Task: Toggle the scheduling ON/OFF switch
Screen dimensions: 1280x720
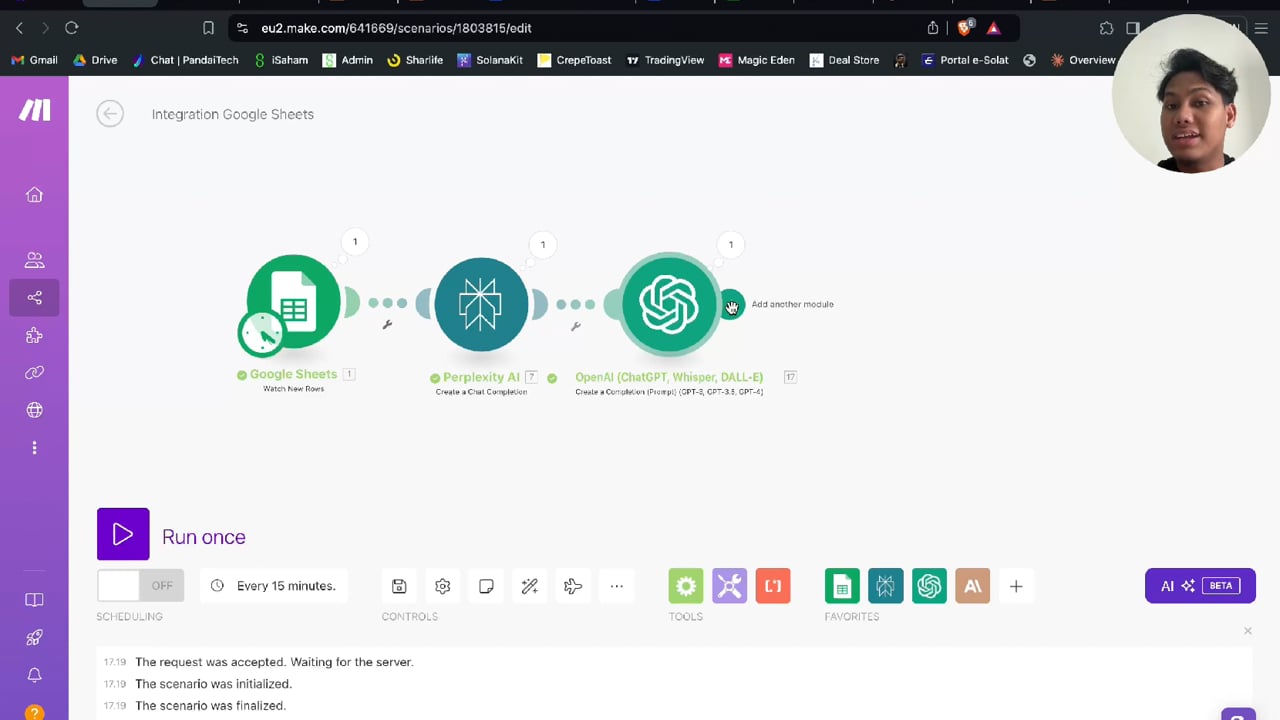Action: click(141, 586)
